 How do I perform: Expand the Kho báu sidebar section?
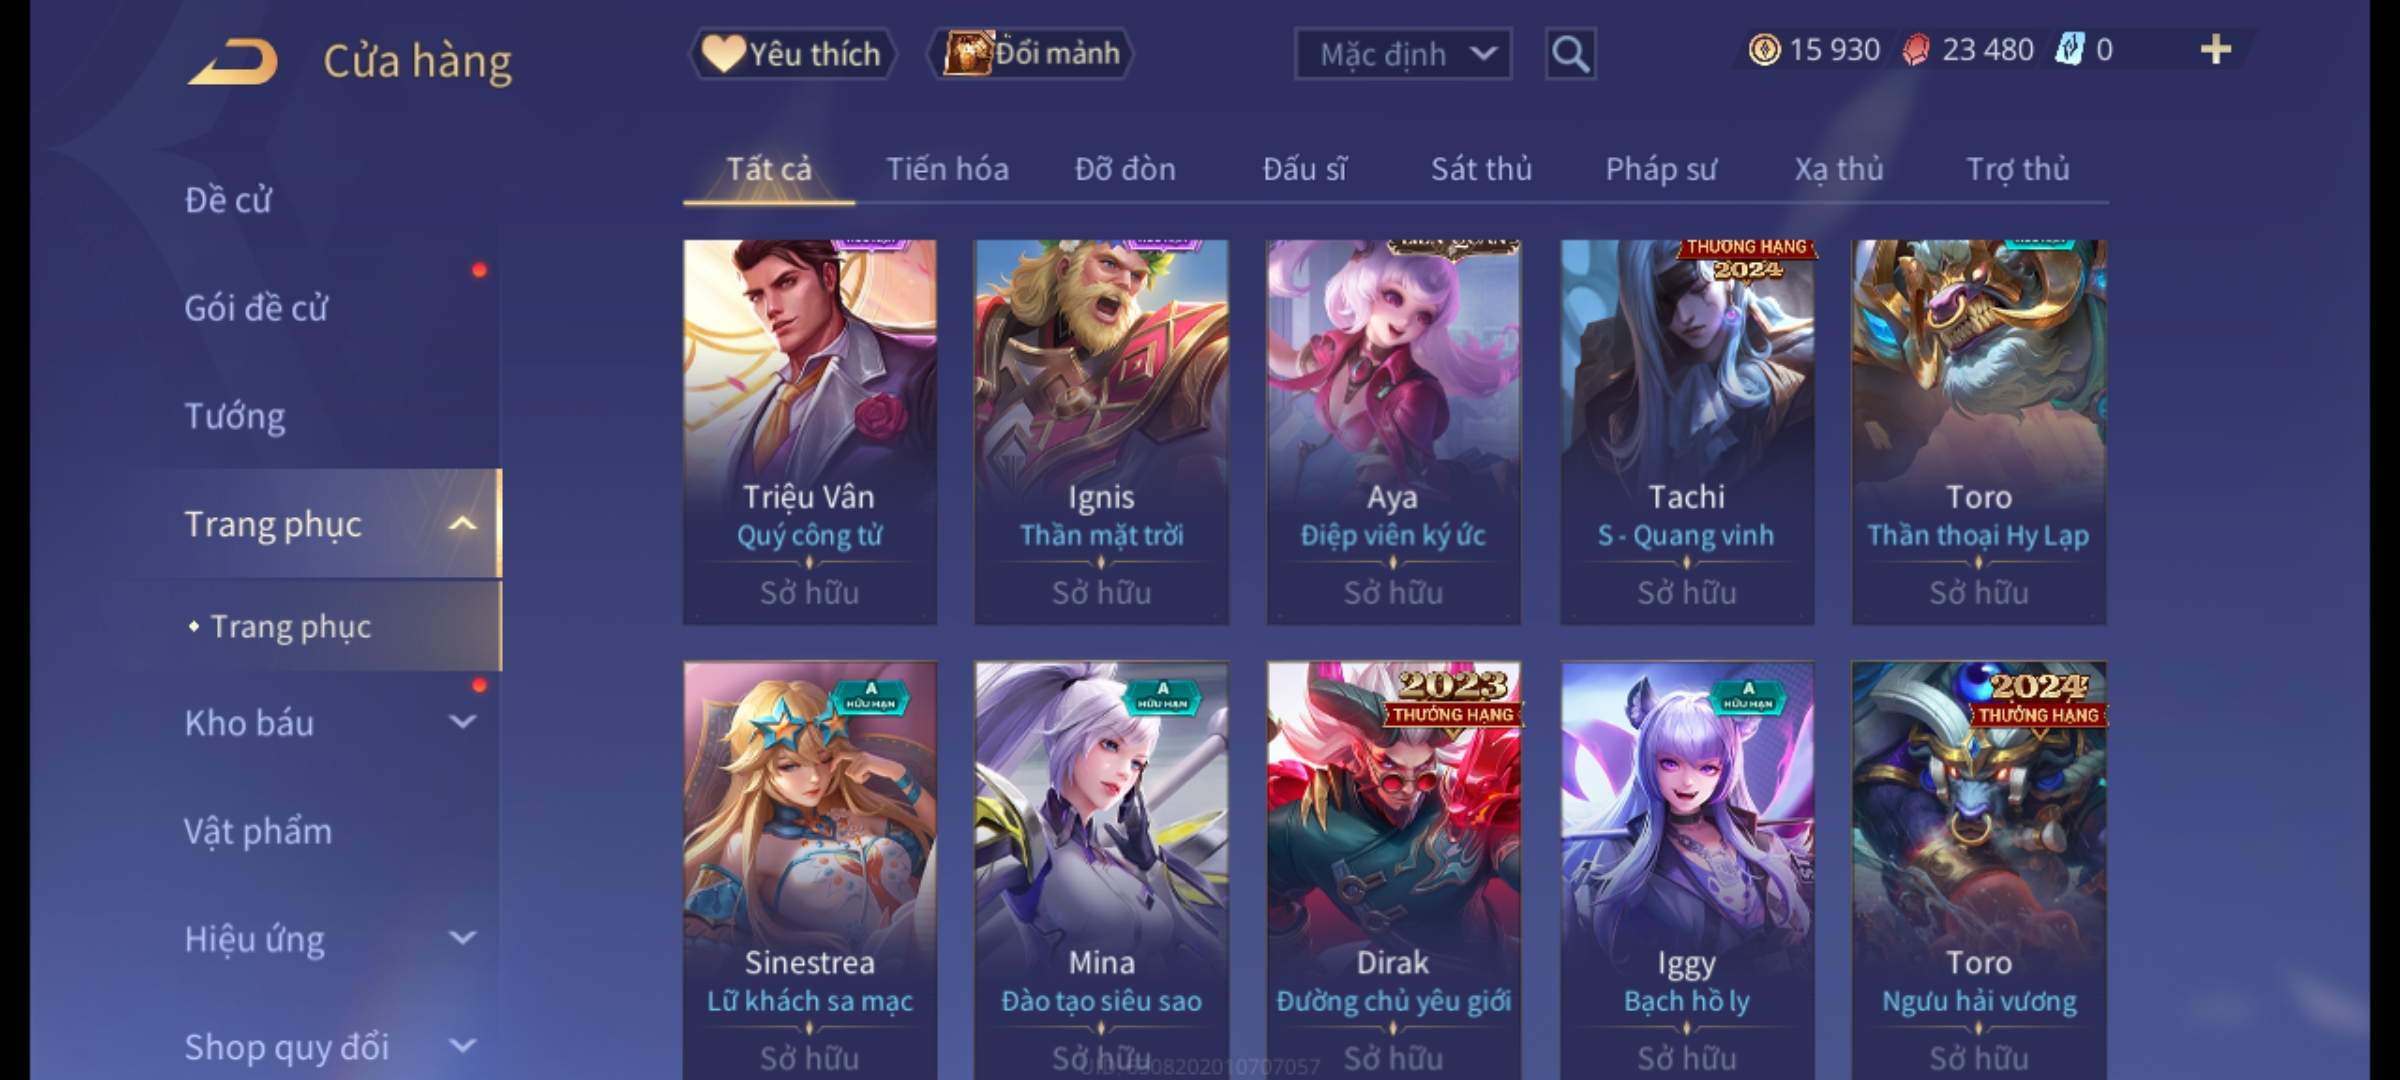pyautogui.click(x=462, y=722)
